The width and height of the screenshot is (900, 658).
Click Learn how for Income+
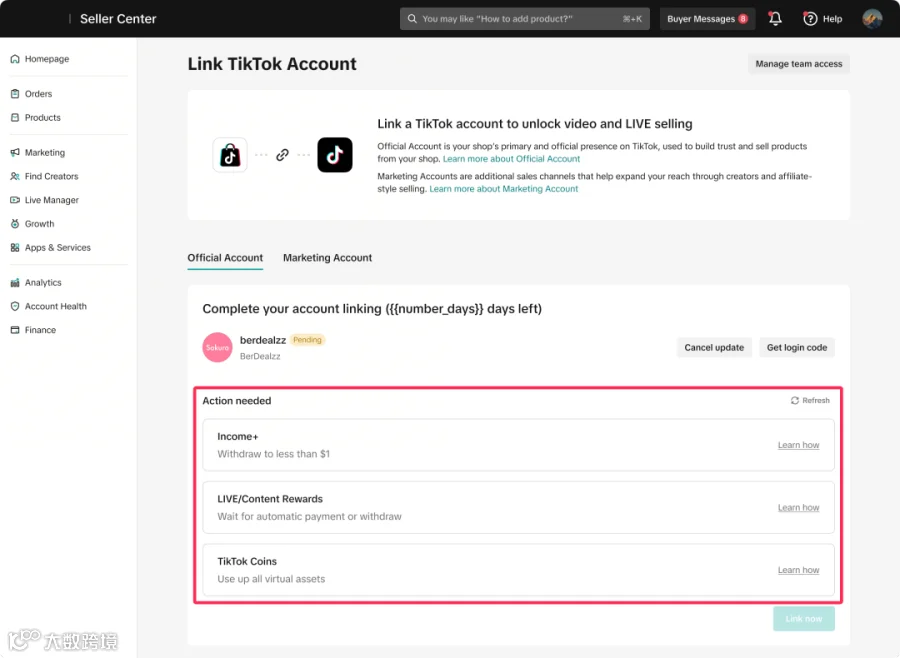pyautogui.click(x=798, y=445)
